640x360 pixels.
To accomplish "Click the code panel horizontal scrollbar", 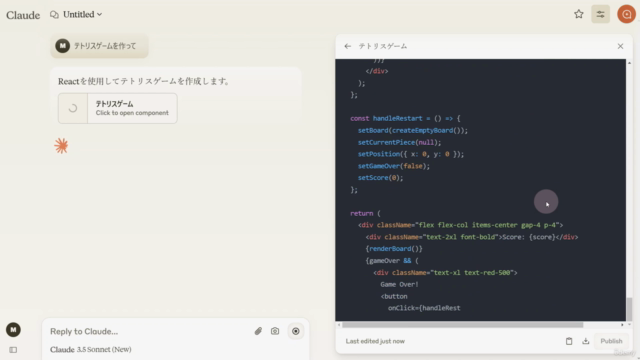I will [462, 325].
